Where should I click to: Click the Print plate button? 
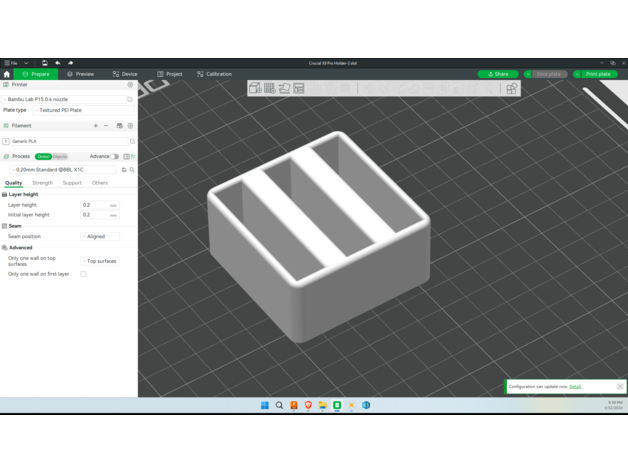tap(598, 74)
